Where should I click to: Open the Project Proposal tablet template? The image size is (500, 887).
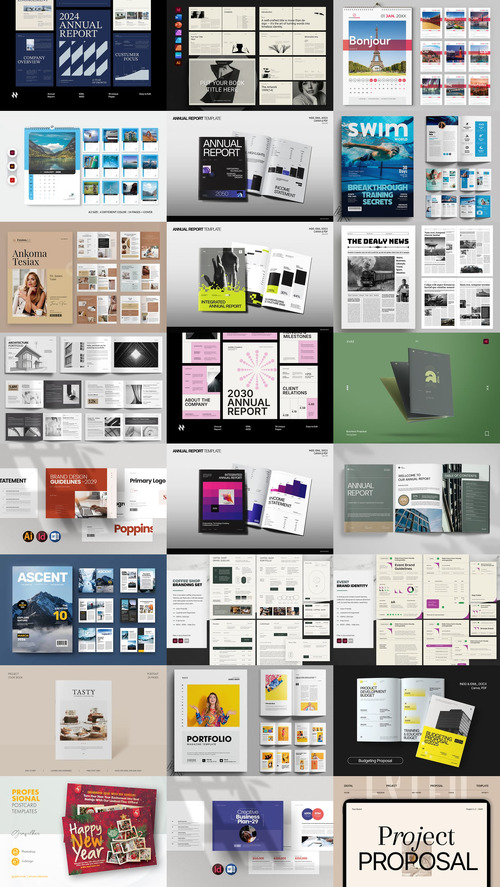[417, 832]
